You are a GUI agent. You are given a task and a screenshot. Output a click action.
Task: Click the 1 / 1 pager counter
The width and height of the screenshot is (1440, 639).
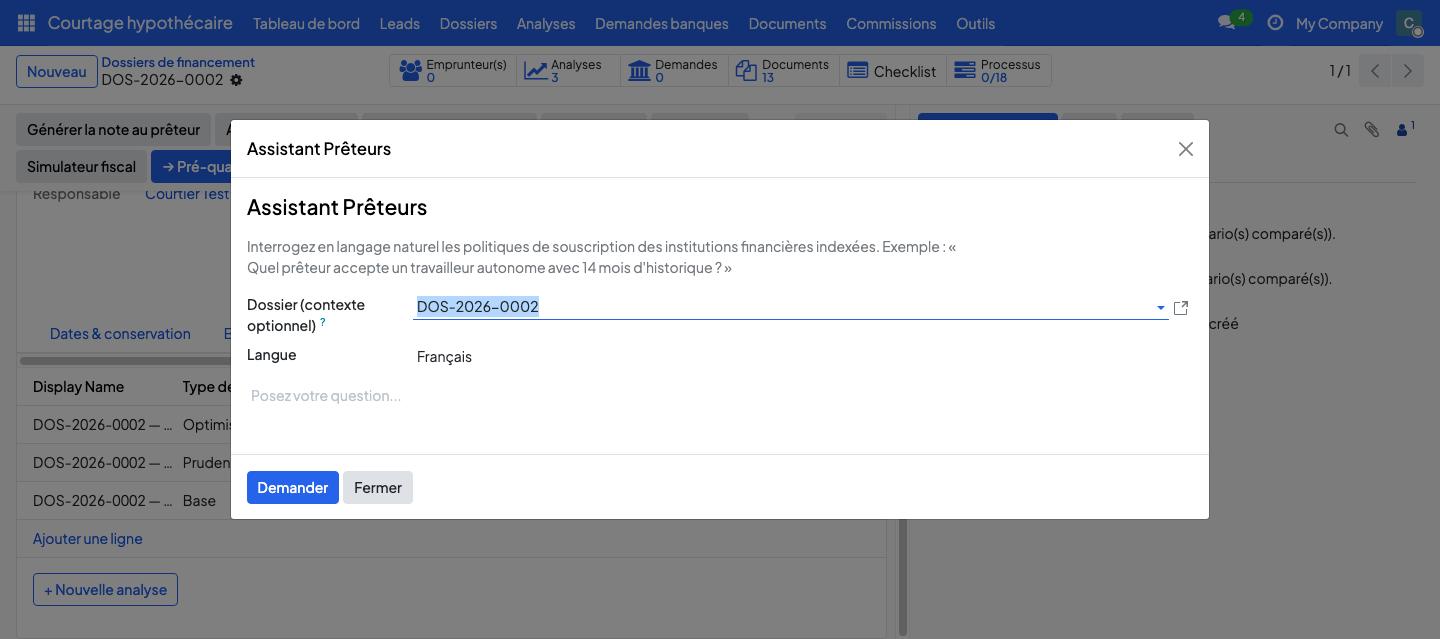1340,71
